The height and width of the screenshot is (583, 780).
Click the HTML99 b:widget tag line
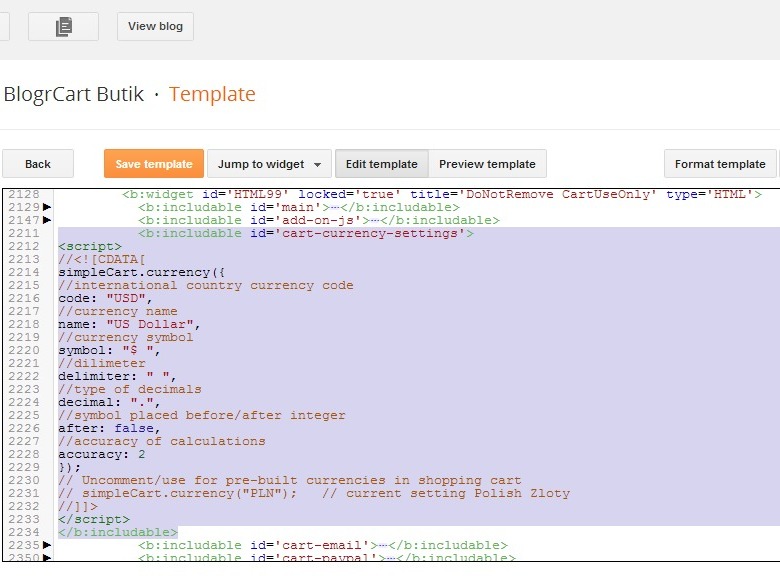(442, 194)
